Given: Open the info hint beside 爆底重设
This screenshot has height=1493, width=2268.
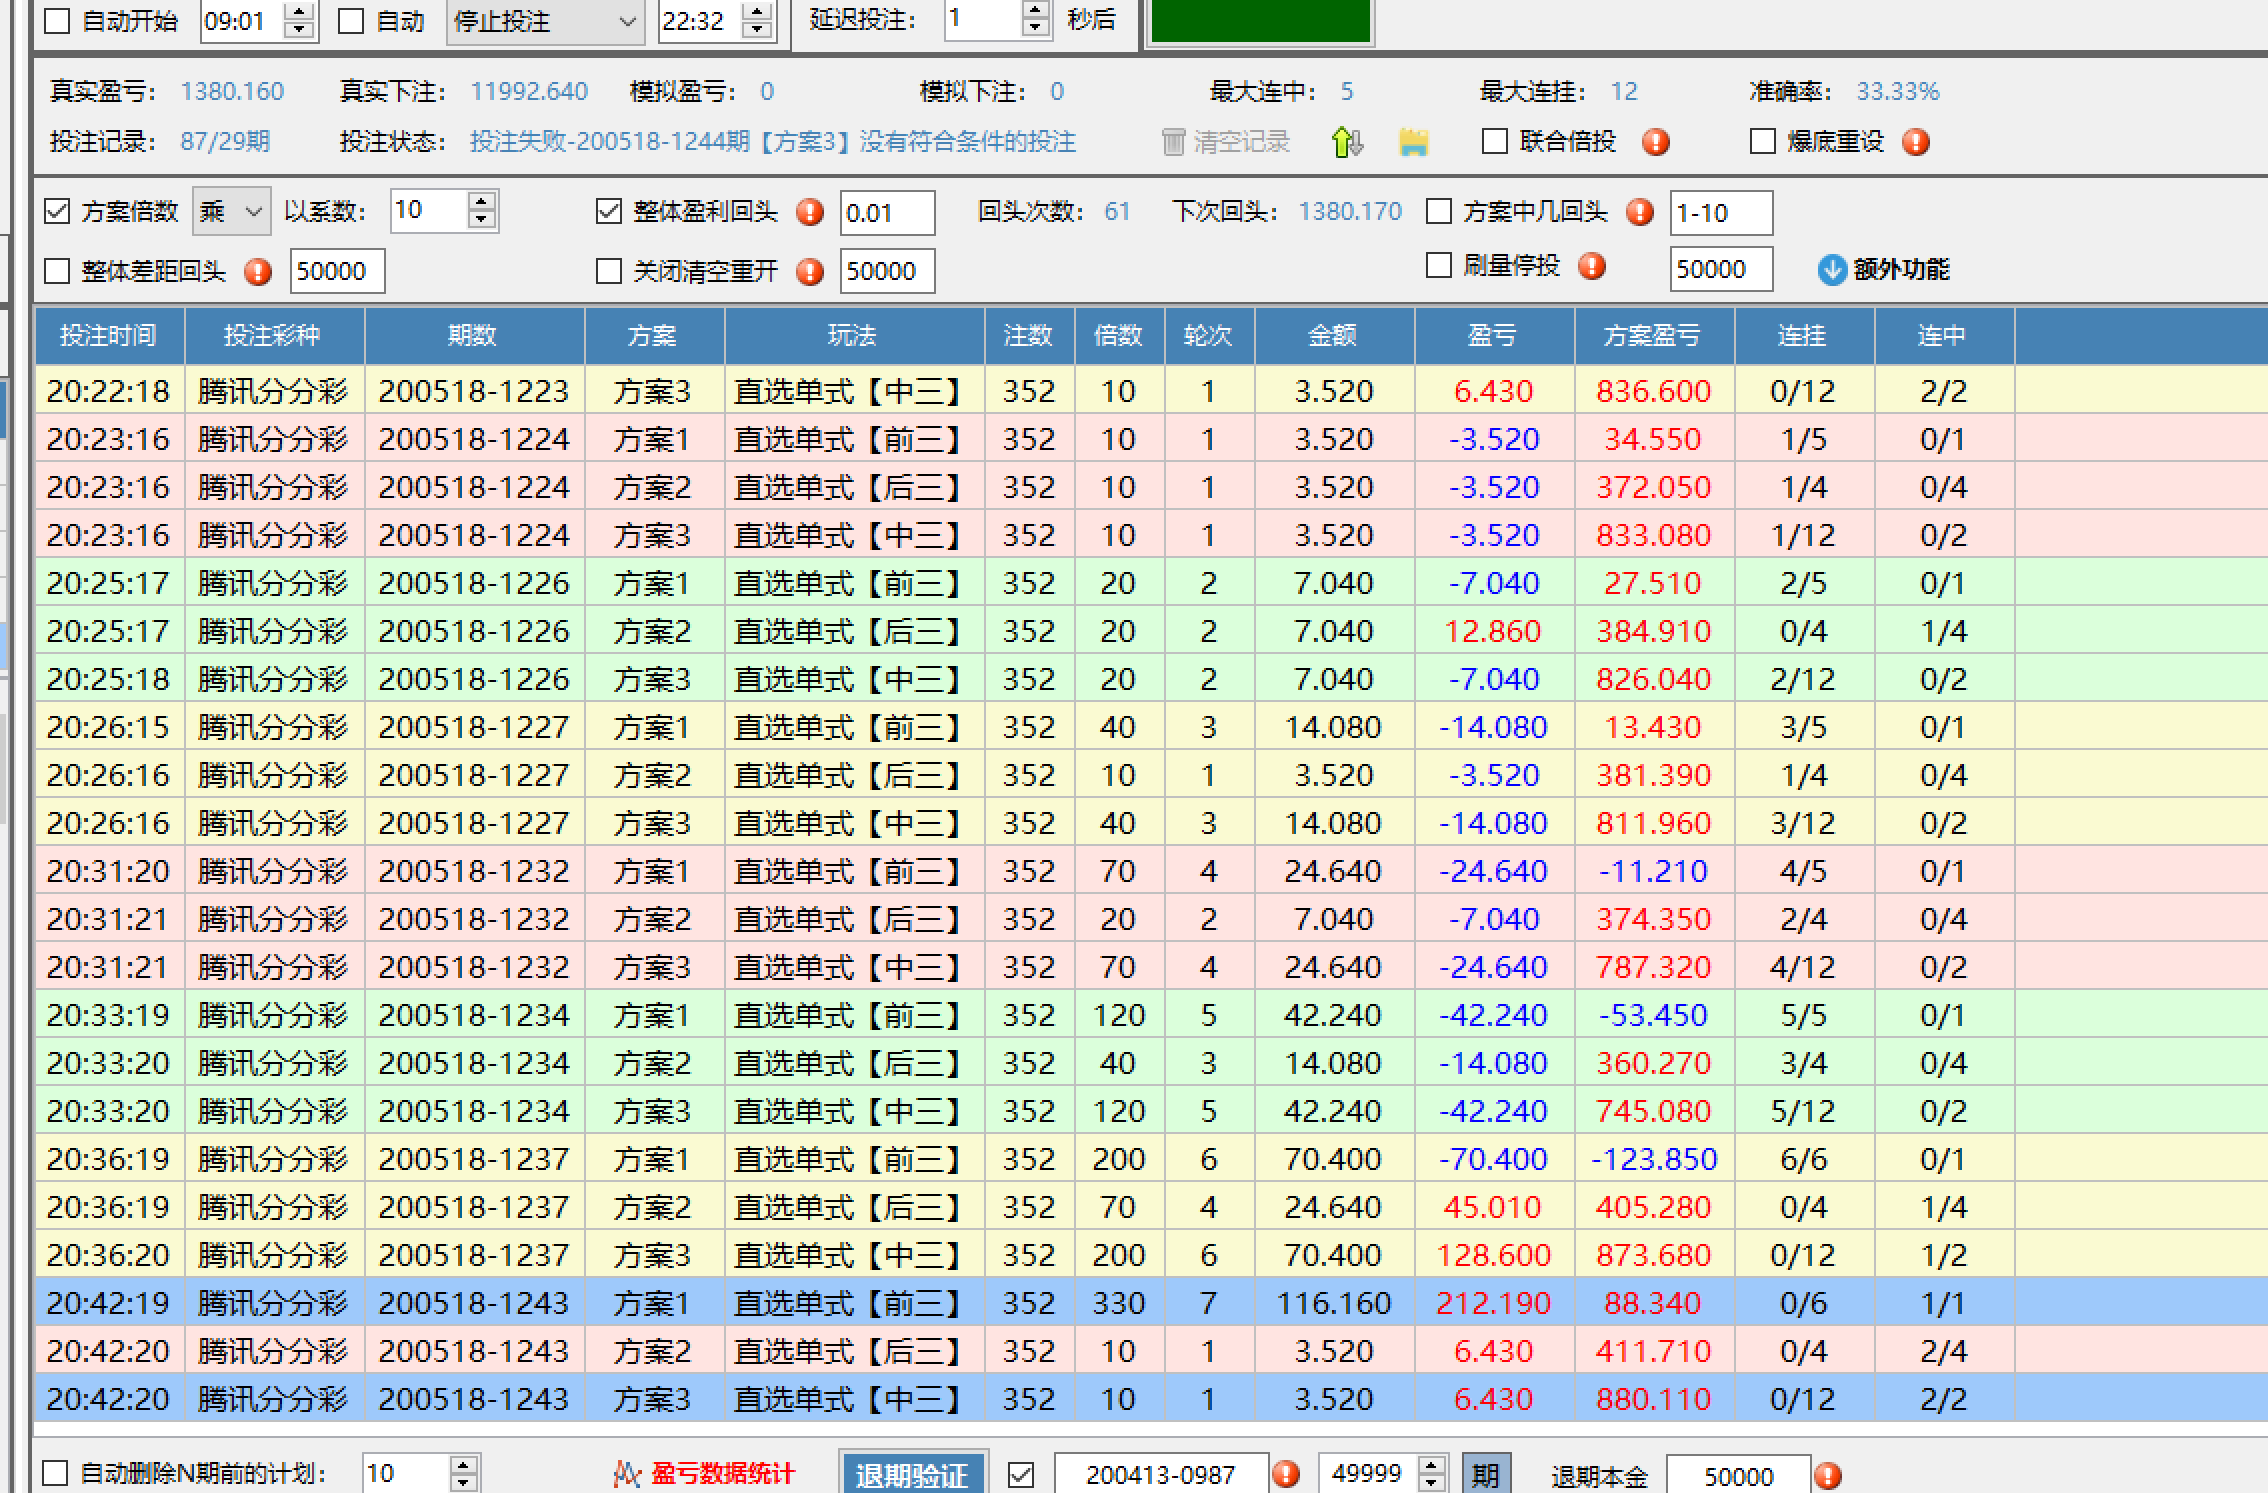Looking at the screenshot, I should coord(1916,142).
